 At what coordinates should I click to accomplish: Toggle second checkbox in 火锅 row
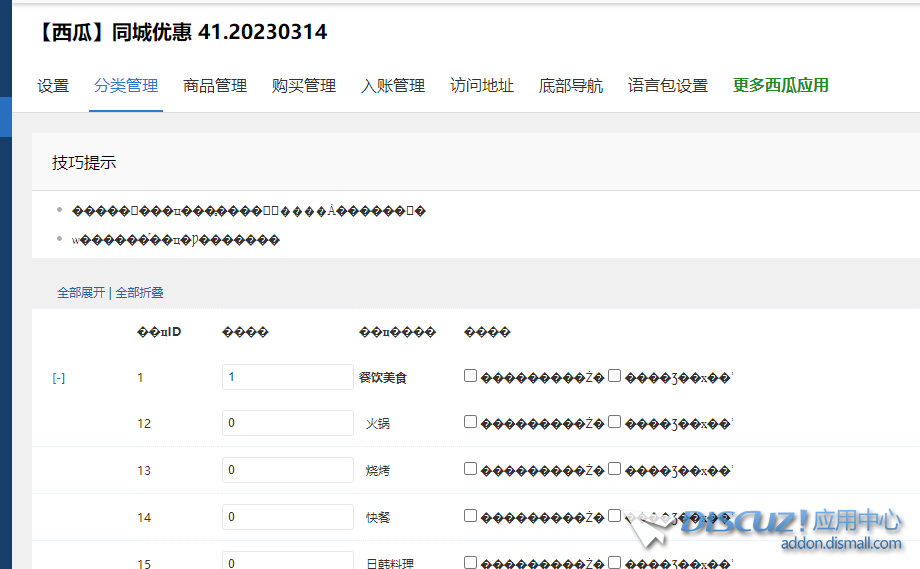(x=614, y=422)
